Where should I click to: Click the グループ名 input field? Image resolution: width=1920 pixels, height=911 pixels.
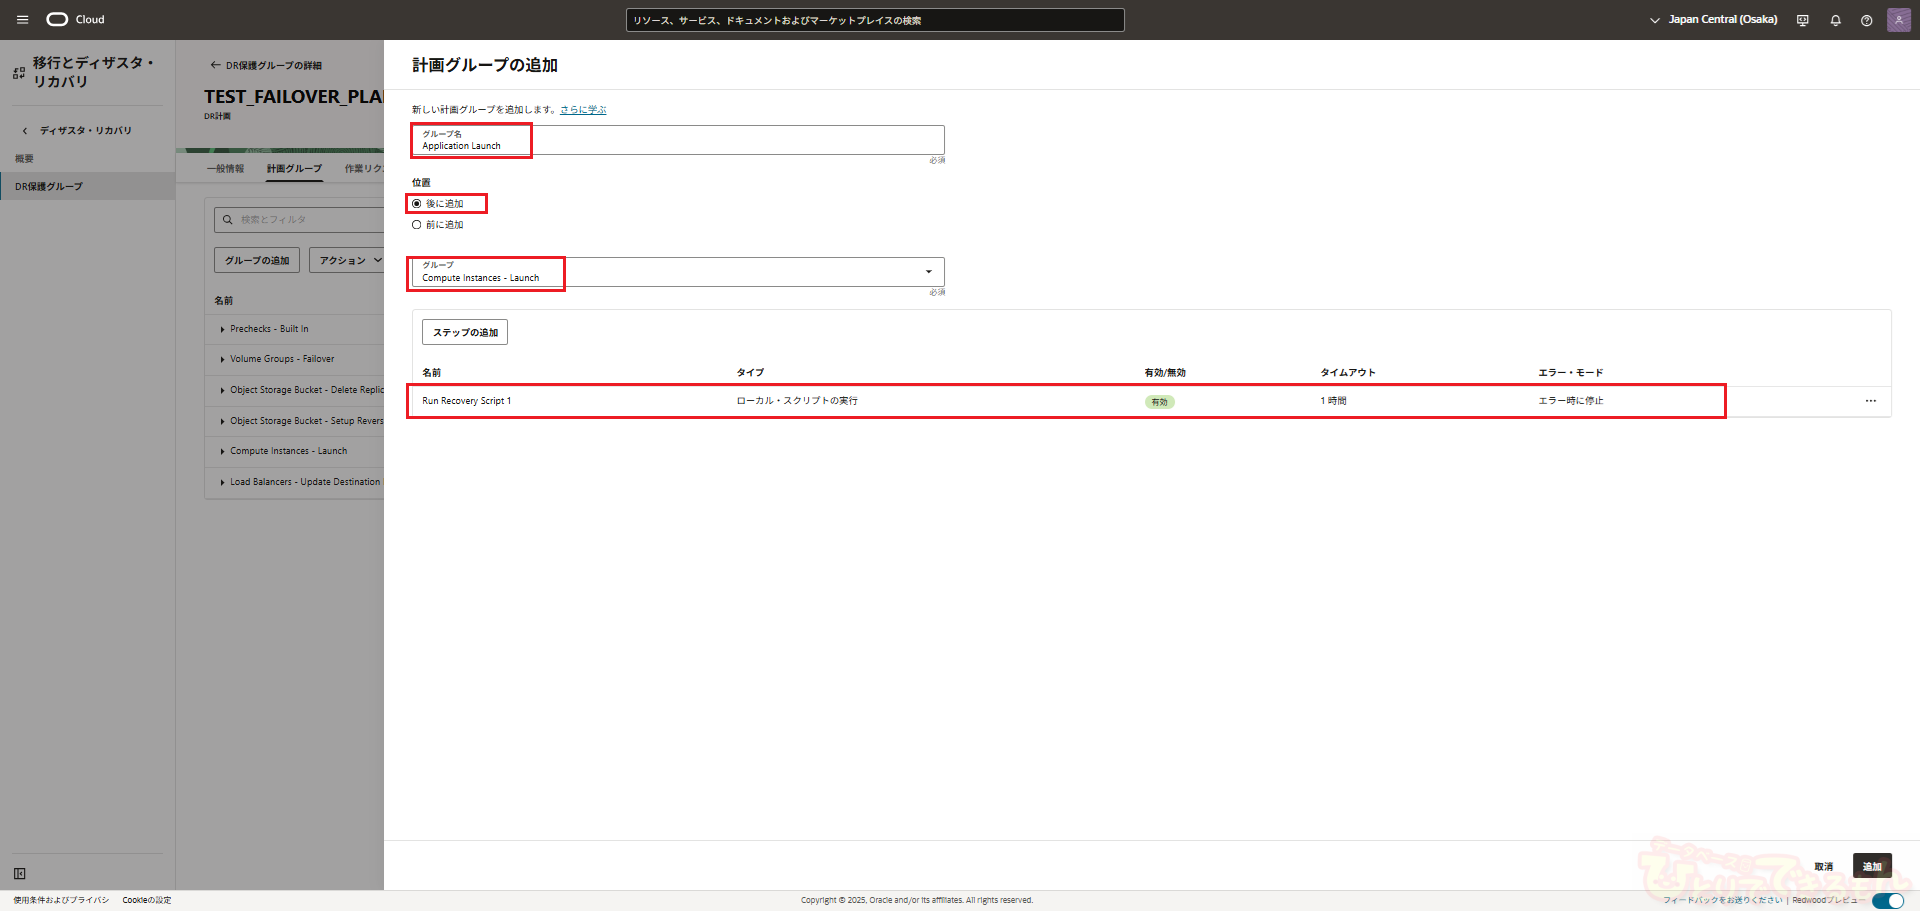pos(677,140)
